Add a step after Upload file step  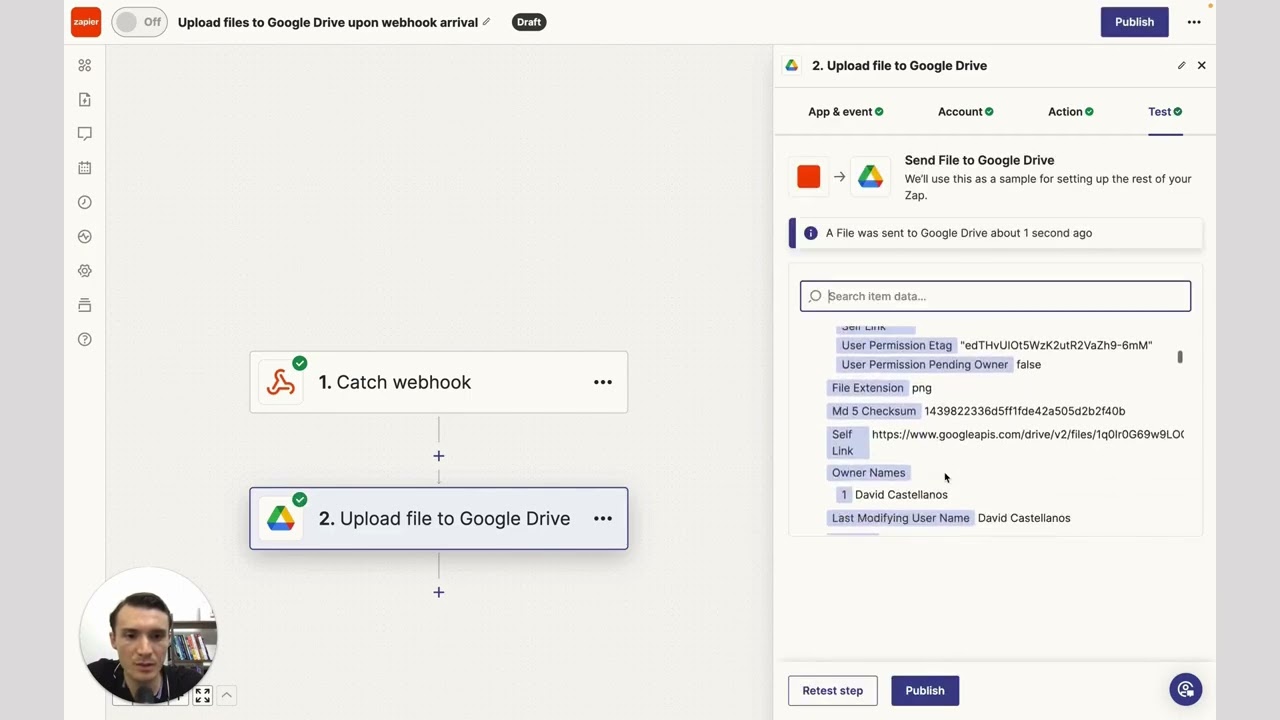[439, 592]
